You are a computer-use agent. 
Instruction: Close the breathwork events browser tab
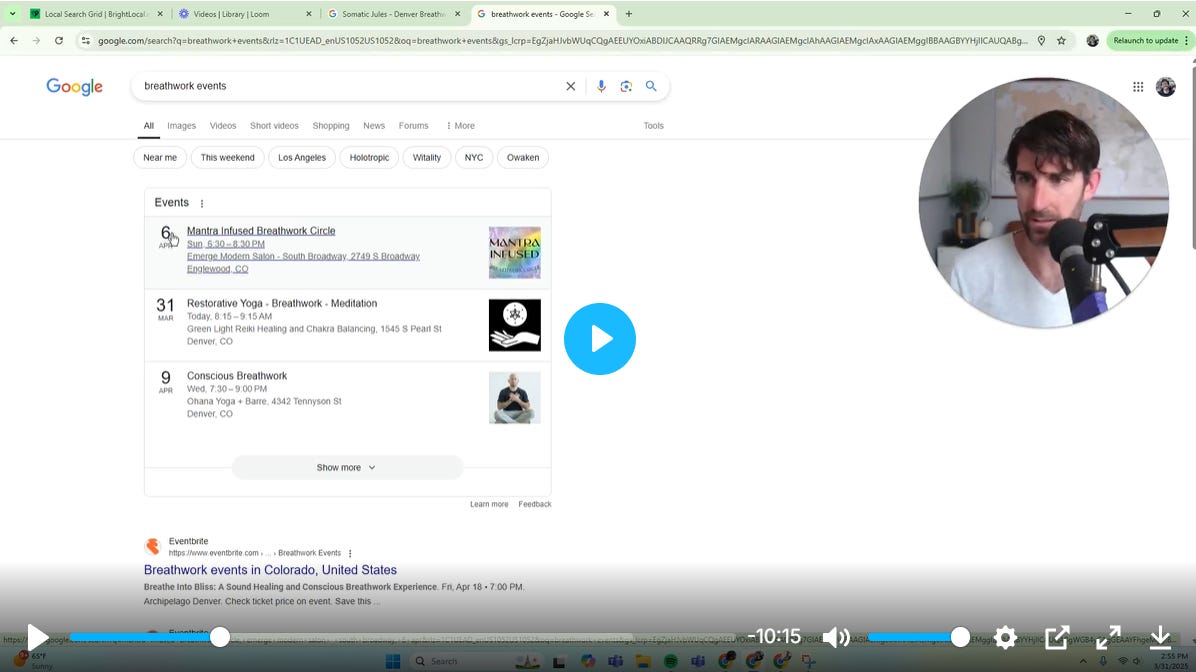tap(606, 14)
